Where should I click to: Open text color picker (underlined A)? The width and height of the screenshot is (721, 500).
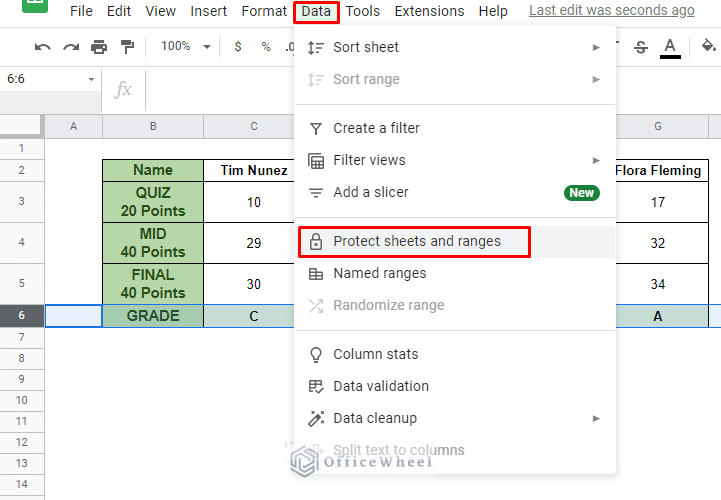[670, 47]
